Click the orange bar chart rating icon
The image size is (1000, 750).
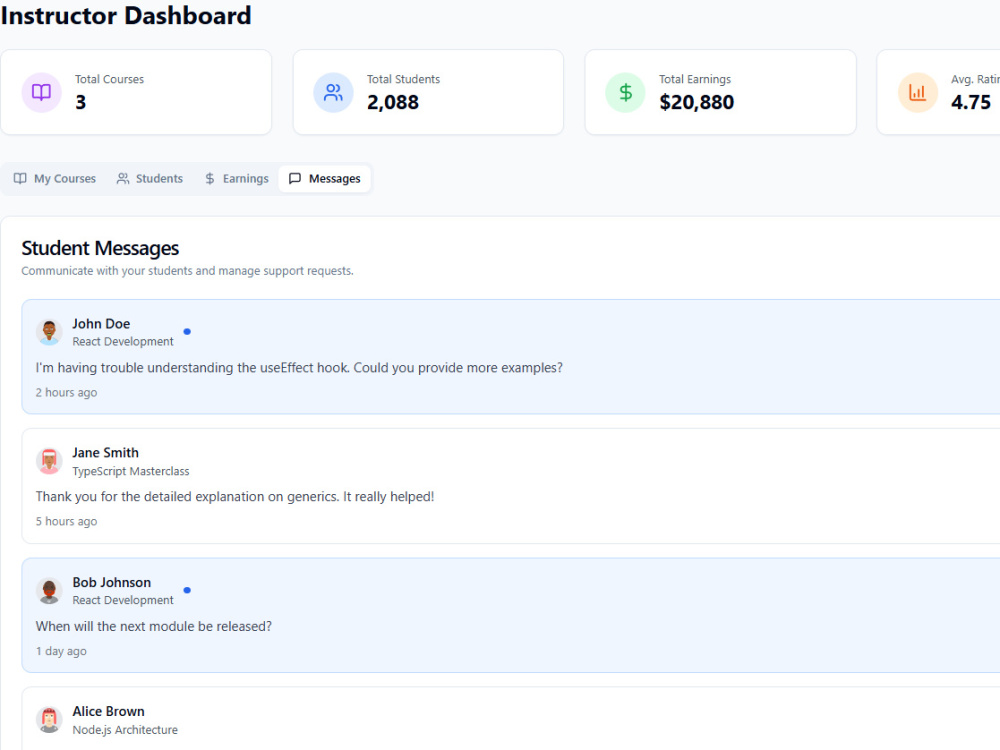(917, 92)
